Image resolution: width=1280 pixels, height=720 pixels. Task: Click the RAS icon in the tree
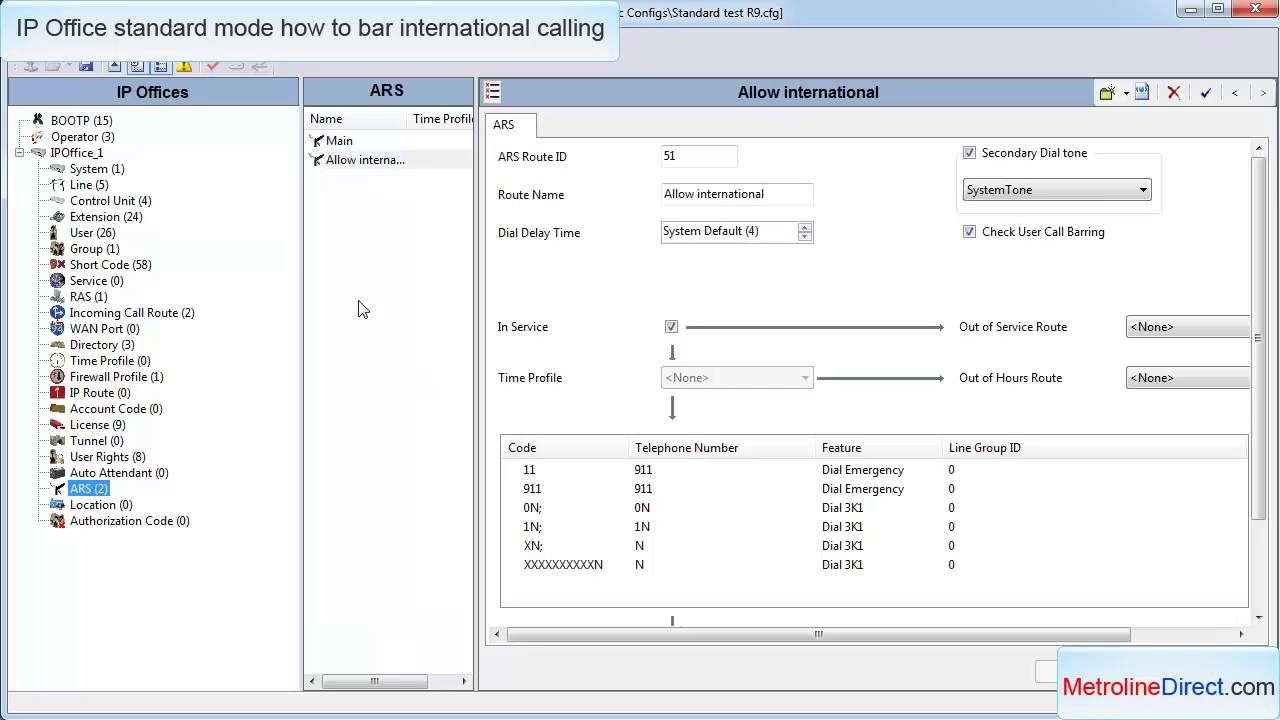57,297
